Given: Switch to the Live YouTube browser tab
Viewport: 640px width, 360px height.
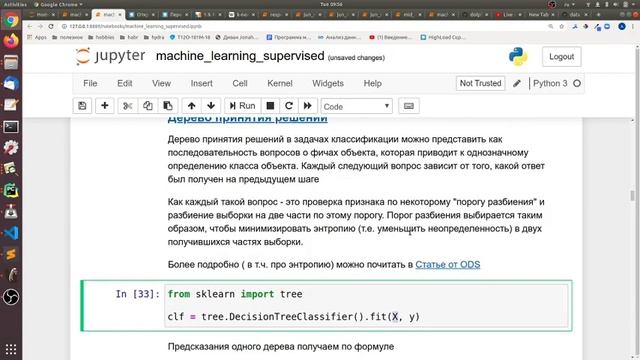Looking at the screenshot, I should tap(508, 15).
